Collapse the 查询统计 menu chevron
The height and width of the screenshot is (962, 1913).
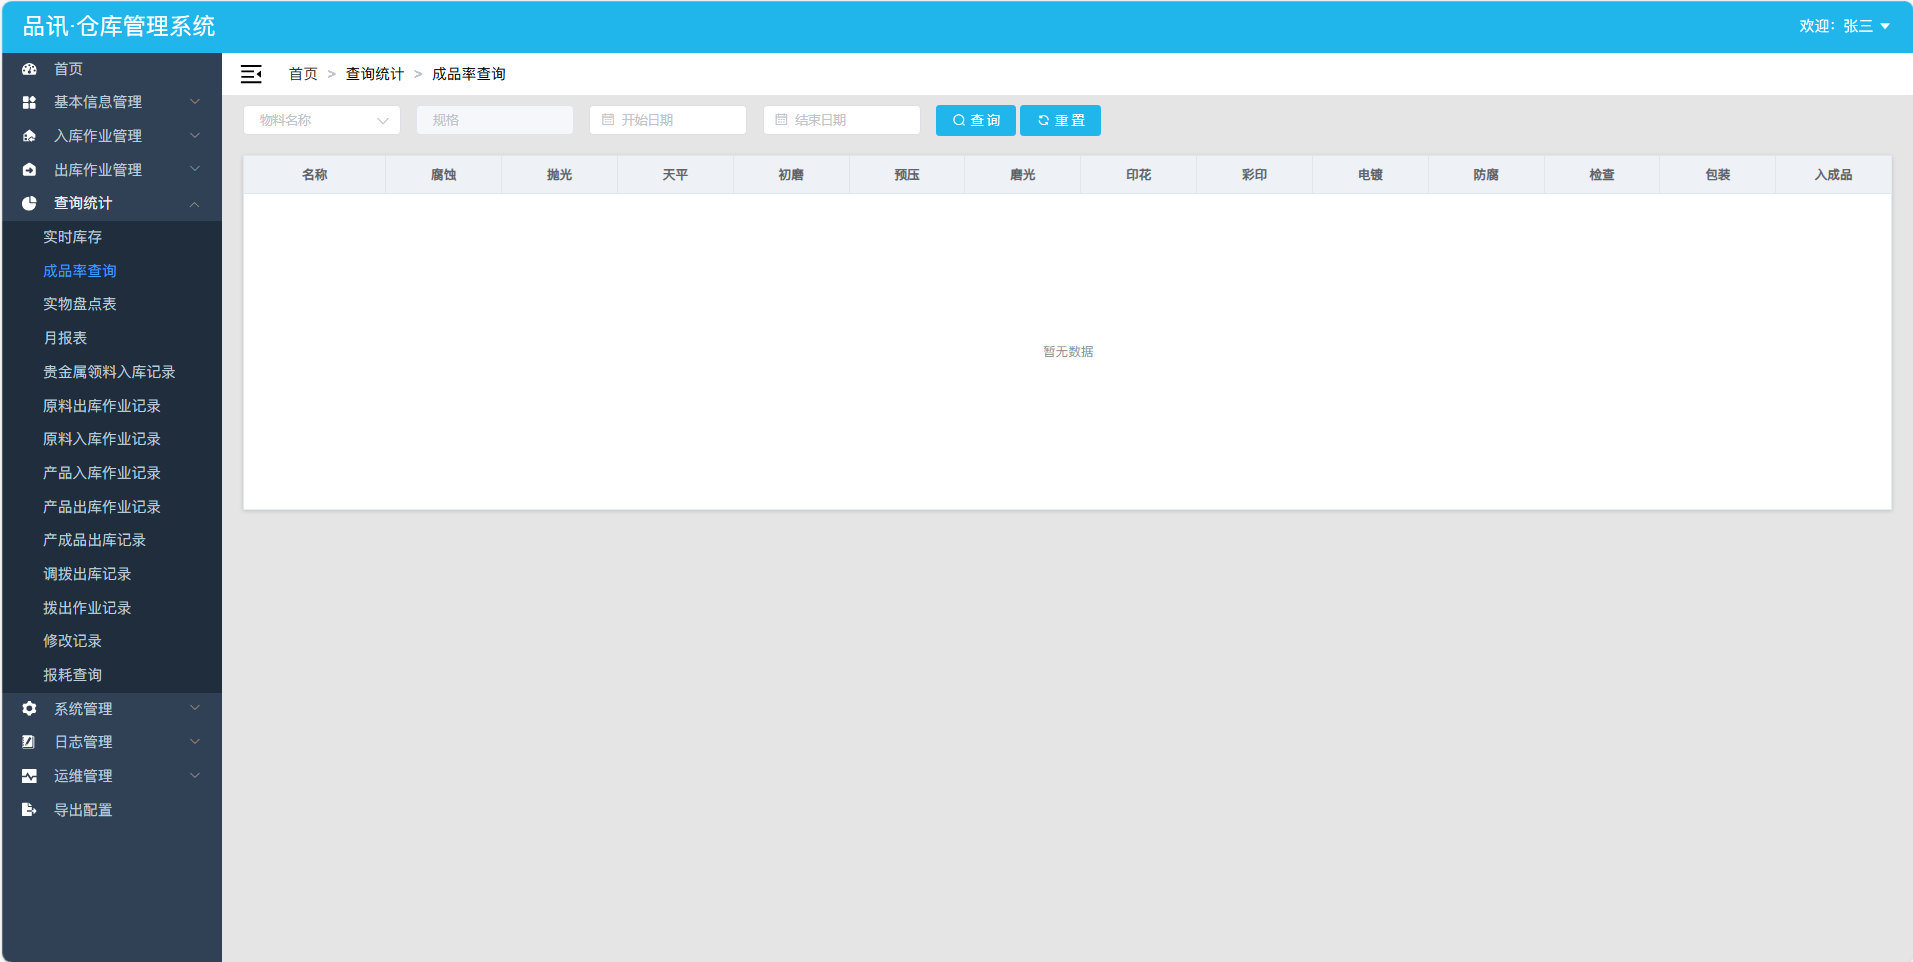tap(195, 204)
